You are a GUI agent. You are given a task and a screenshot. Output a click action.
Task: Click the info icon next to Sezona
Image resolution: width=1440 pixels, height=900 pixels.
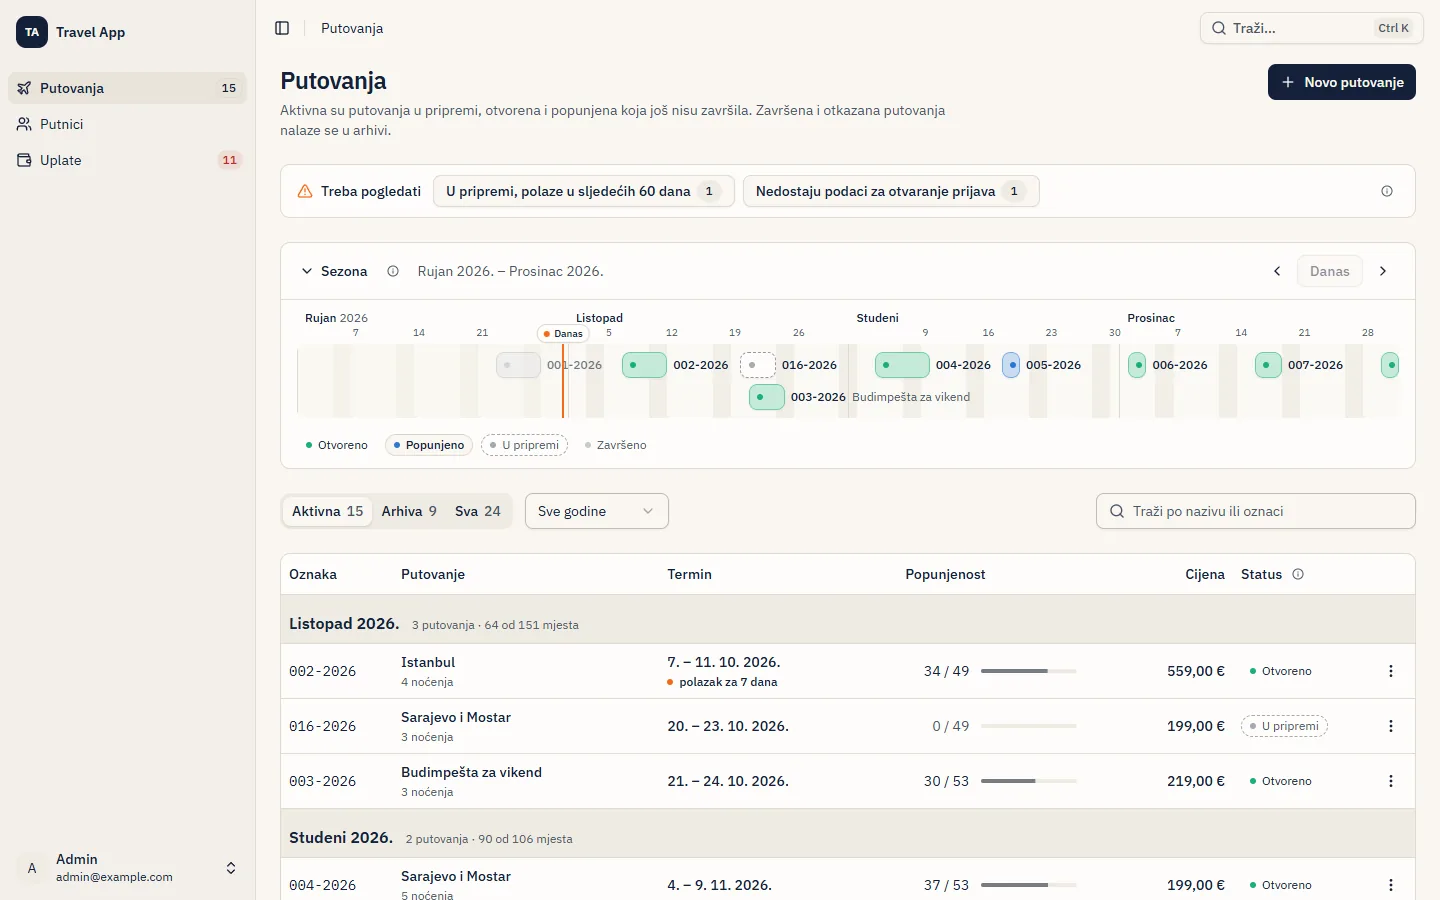pos(393,271)
